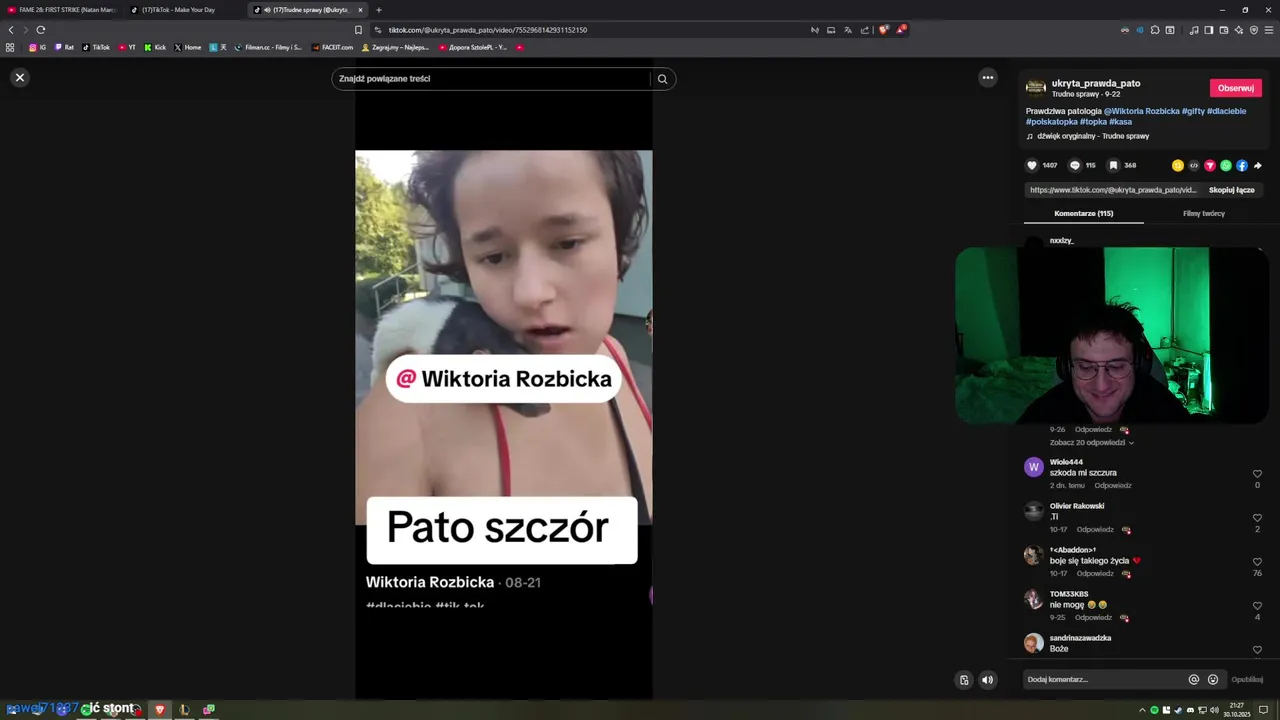1280x720 pixels.
Task: Like the video with heart icon
Action: pos(1032,165)
